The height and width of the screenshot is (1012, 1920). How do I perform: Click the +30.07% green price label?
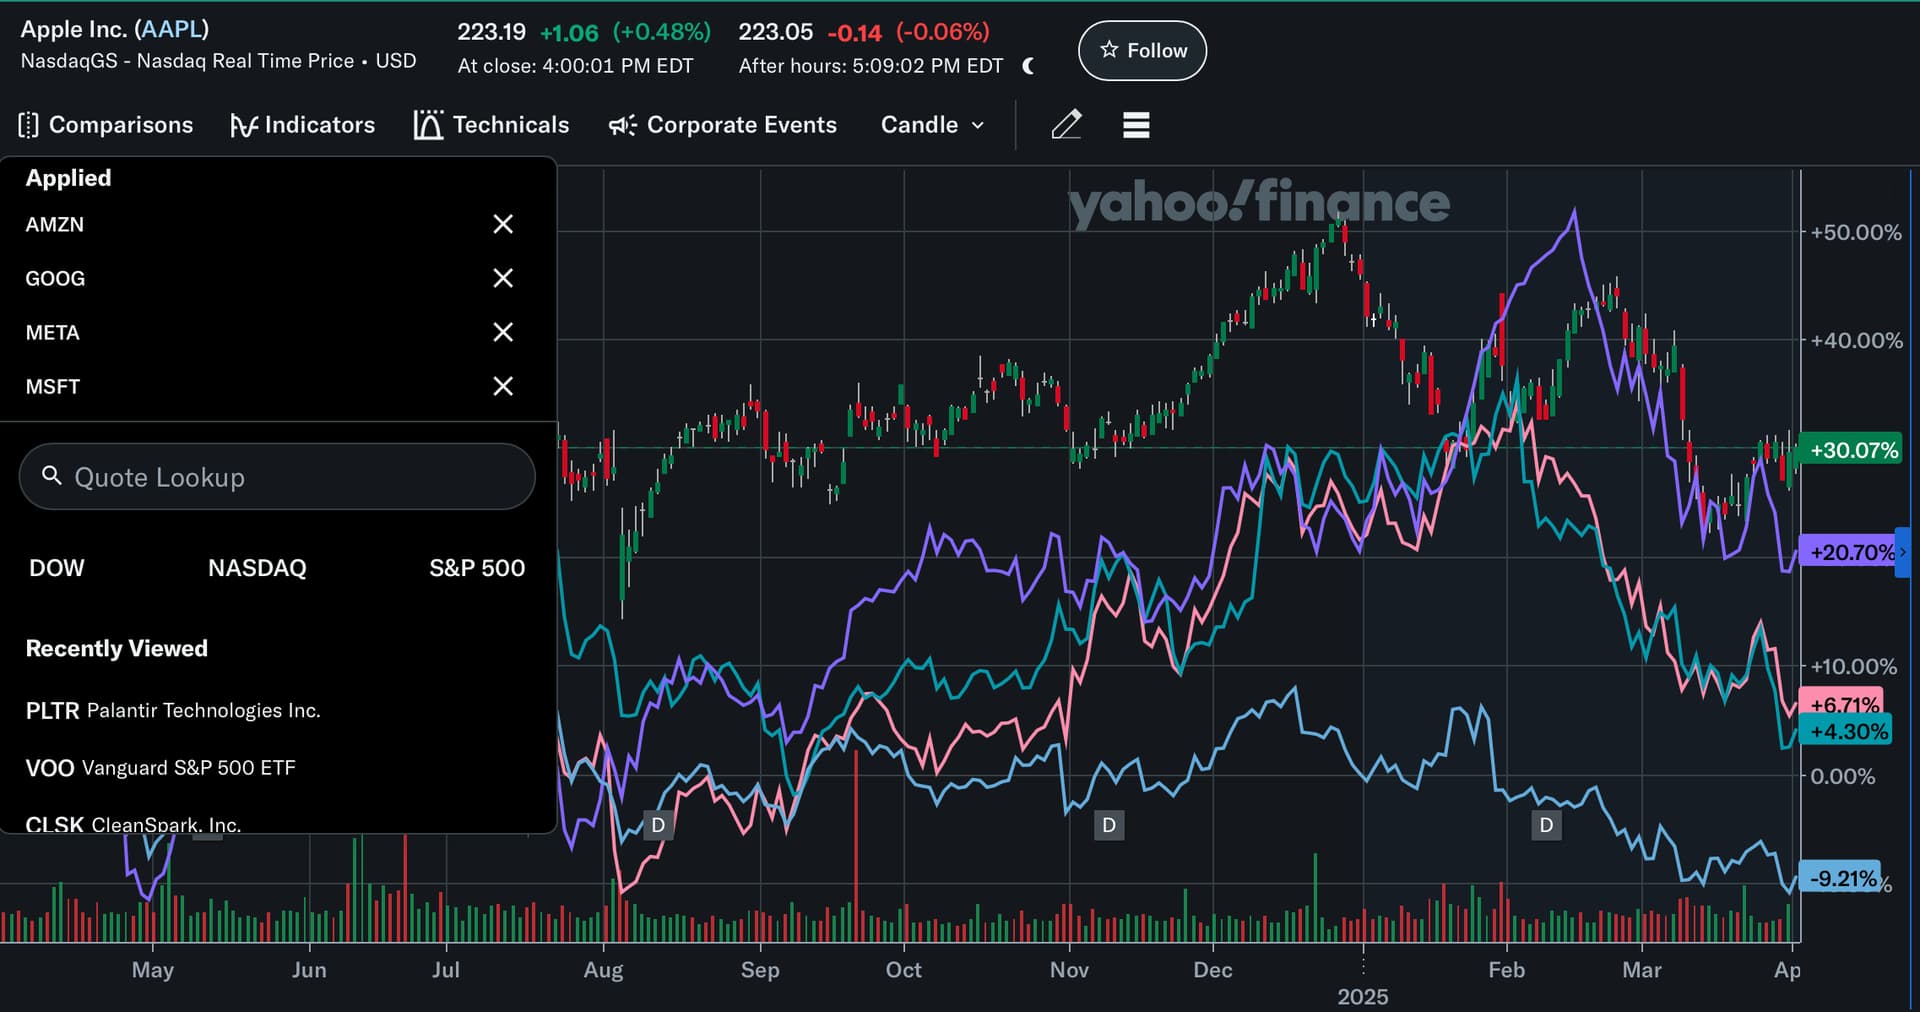[x=1853, y=450]
